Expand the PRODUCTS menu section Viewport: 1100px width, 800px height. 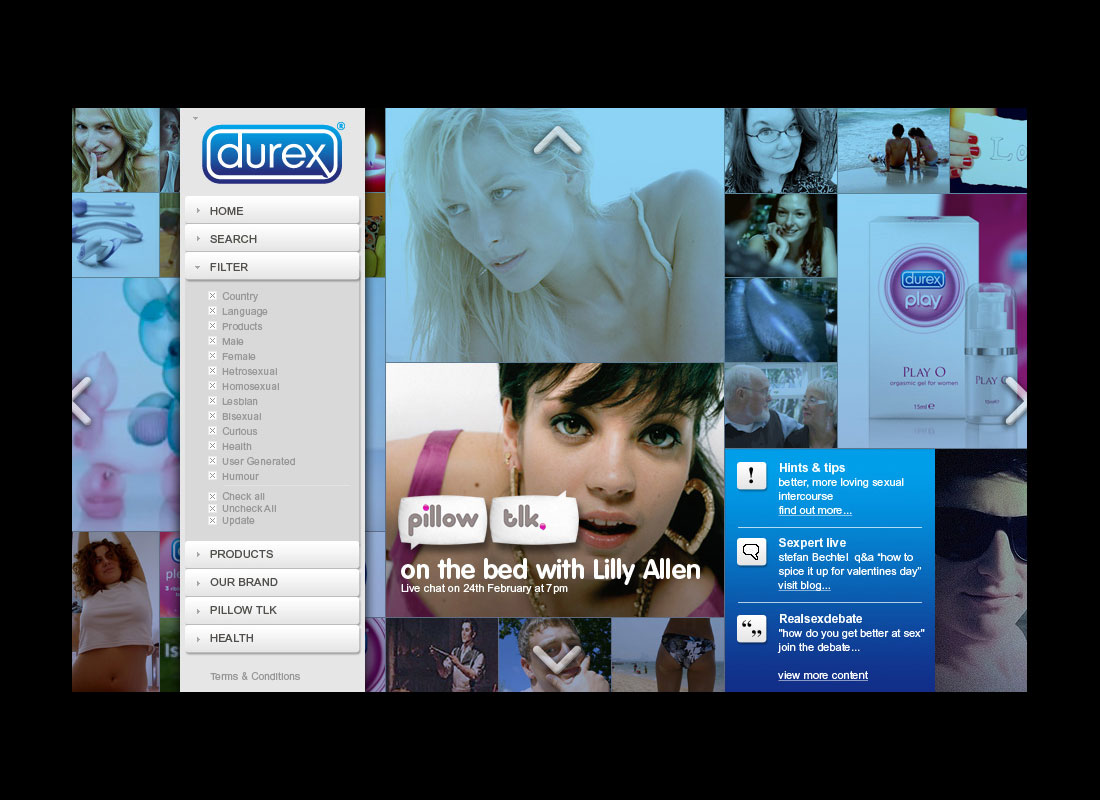click(272, 554)
